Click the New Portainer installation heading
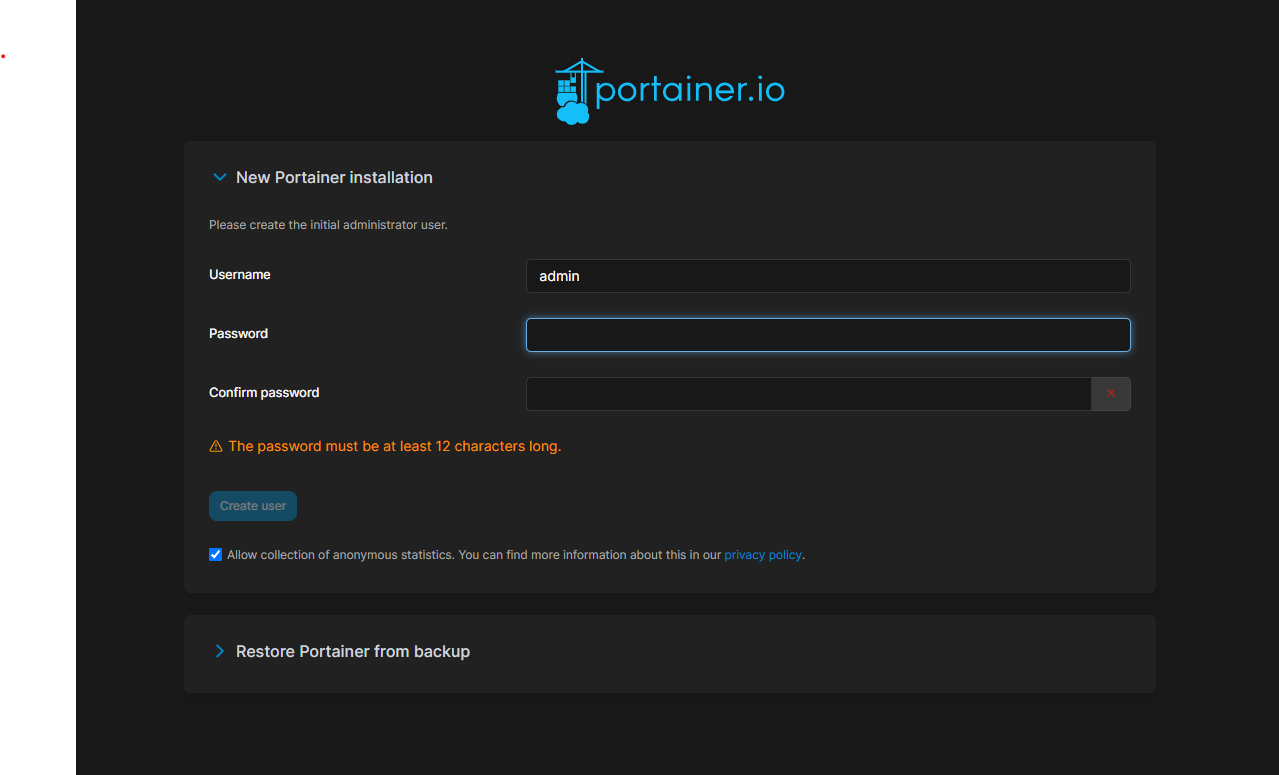 [334, 178]
